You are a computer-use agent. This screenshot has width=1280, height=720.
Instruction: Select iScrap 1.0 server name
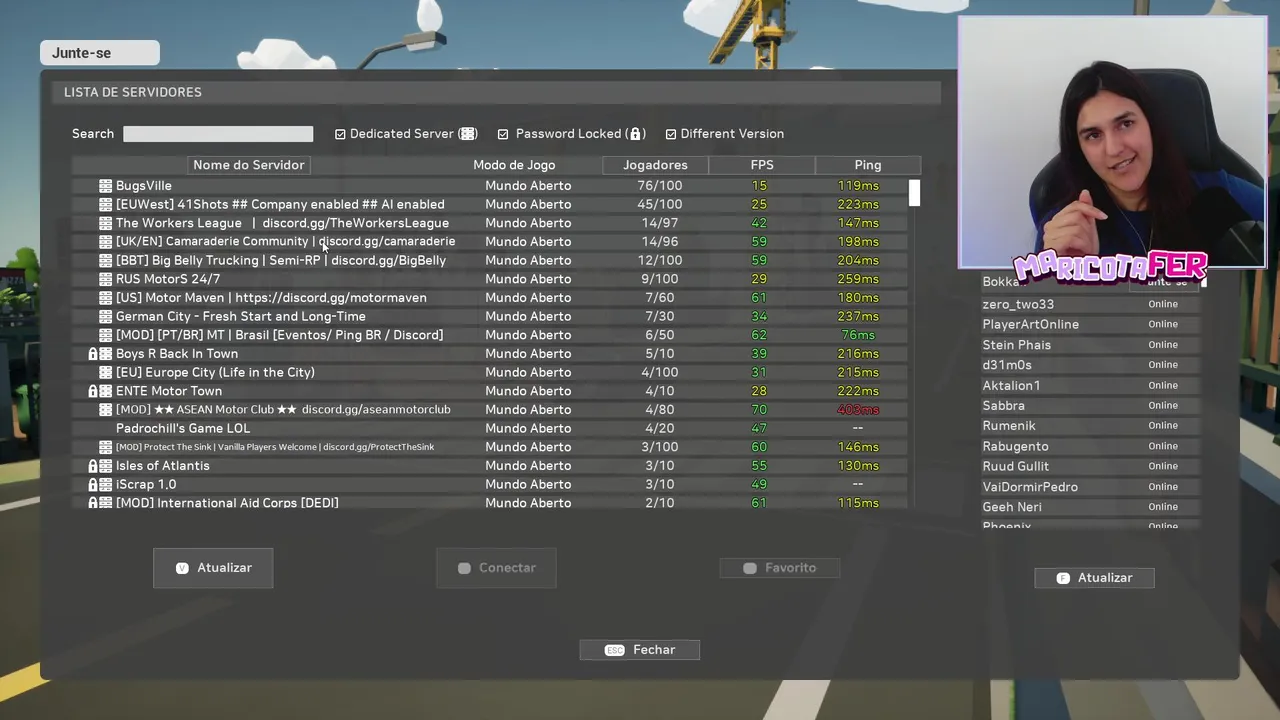pyautogui.click(x=146, y=484)
